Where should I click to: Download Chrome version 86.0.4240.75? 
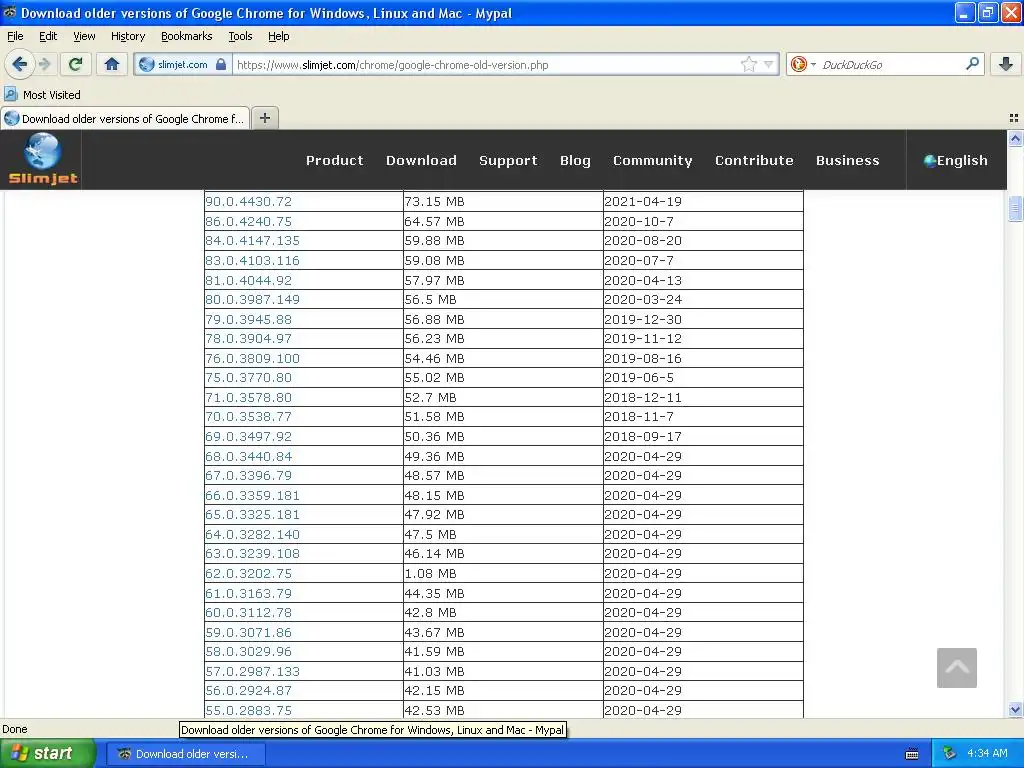(x=248, y=221)
